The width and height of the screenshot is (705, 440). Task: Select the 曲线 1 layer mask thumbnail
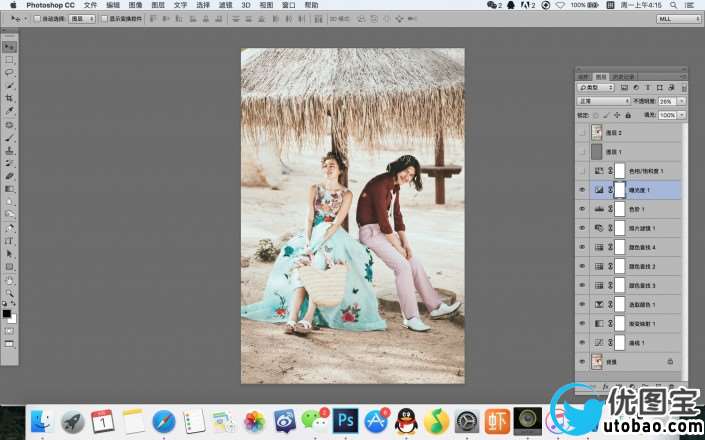620,342
